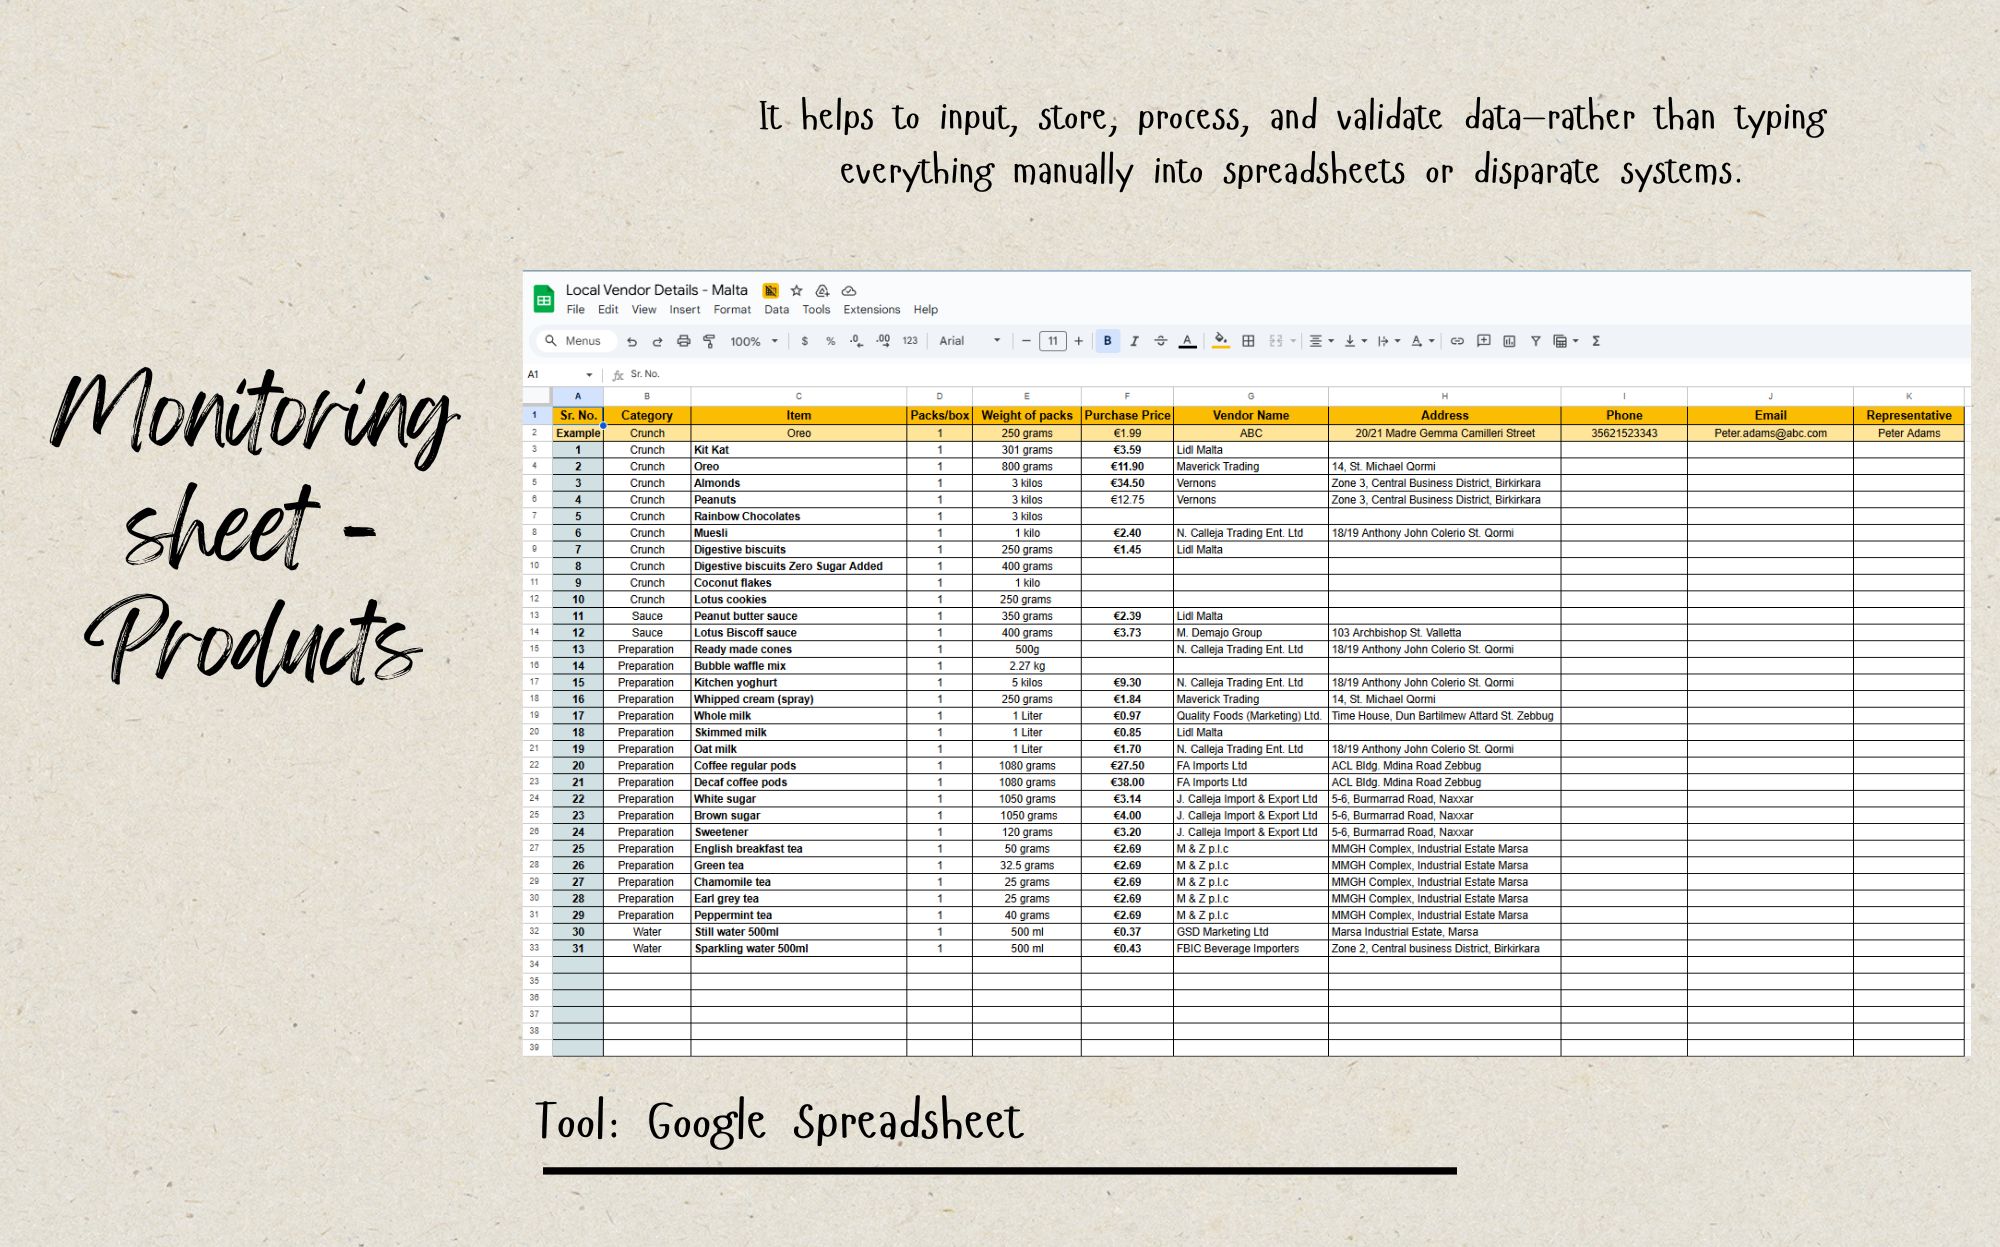
Task: Toggle strikethrough formatting
Action: (1160, 341)
